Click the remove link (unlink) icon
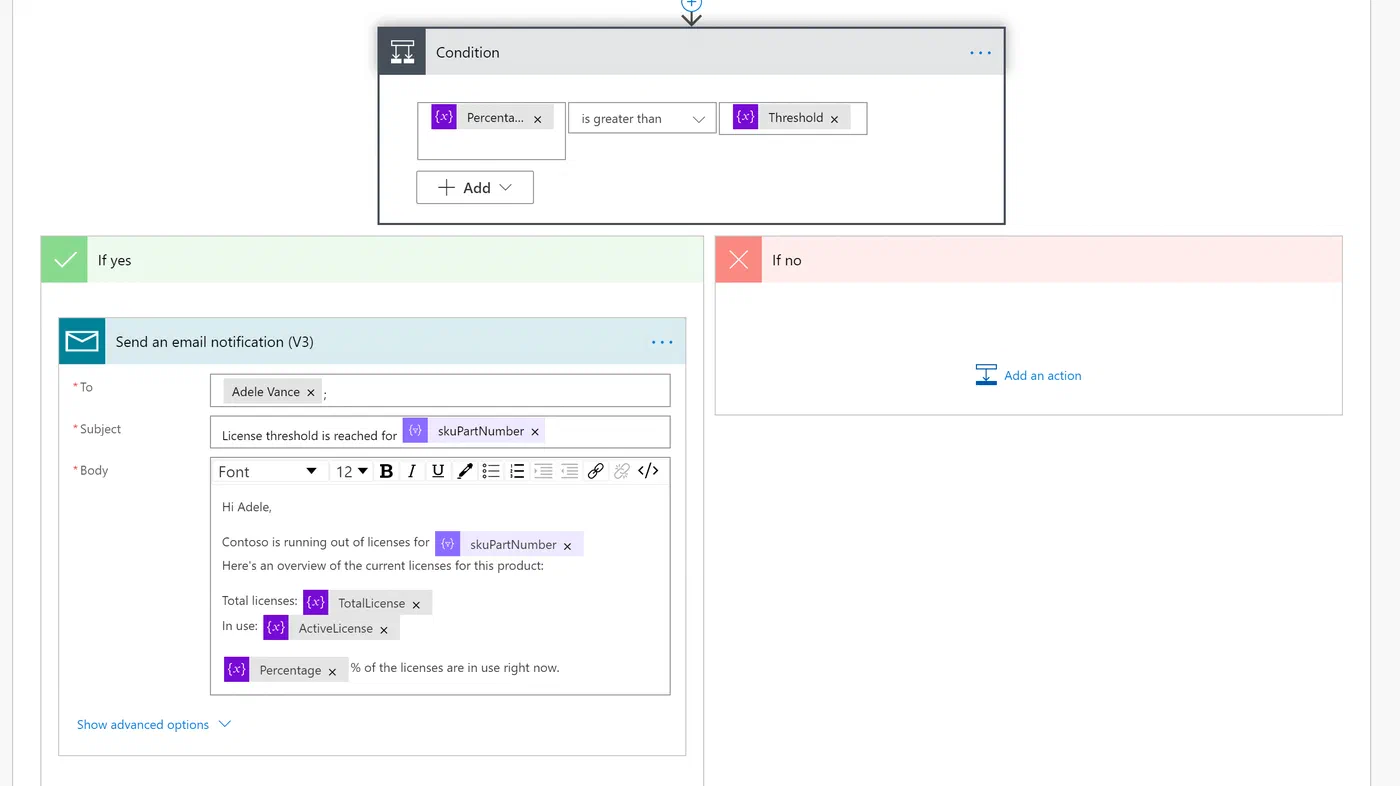The width and height of the screenshot is (1400, 786). pos(621,472)
